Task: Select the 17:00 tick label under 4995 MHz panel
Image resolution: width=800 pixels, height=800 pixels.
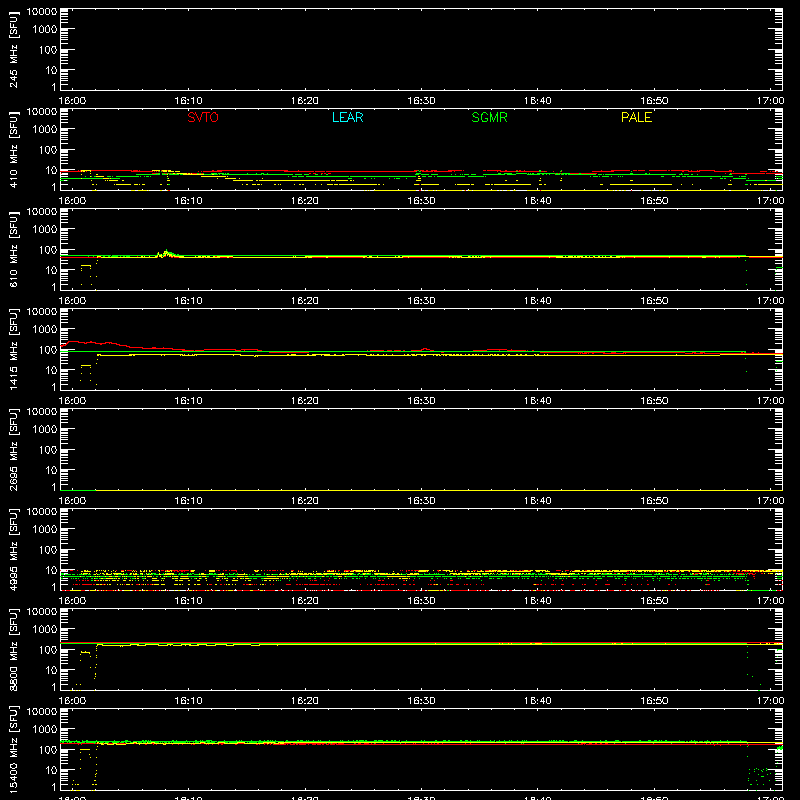Action: (770, 601)
